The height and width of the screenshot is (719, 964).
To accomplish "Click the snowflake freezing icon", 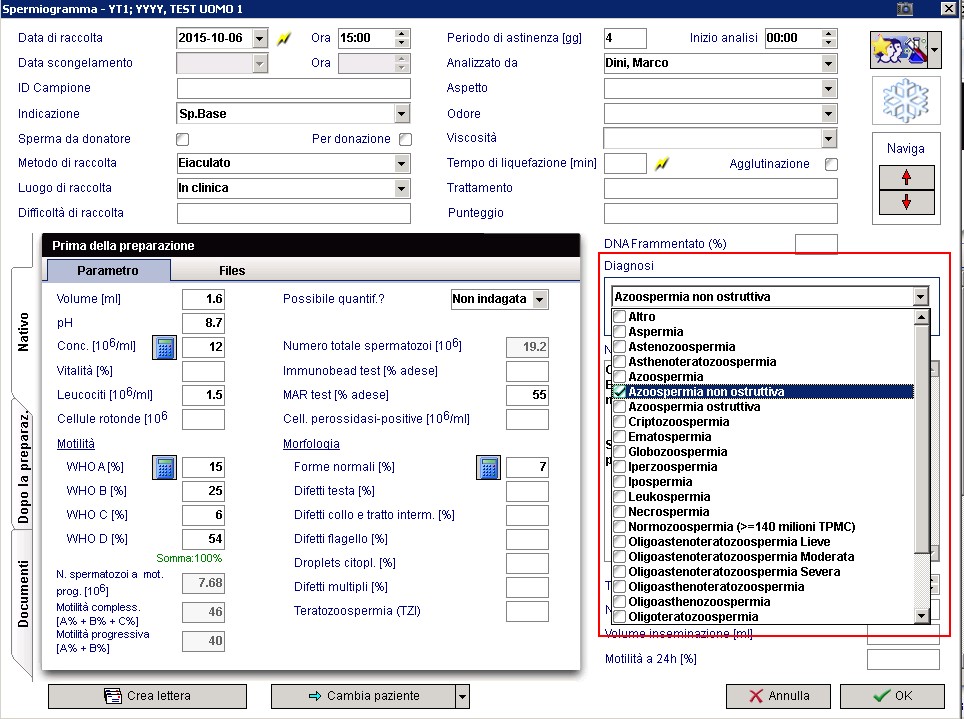I will (906, 101).
